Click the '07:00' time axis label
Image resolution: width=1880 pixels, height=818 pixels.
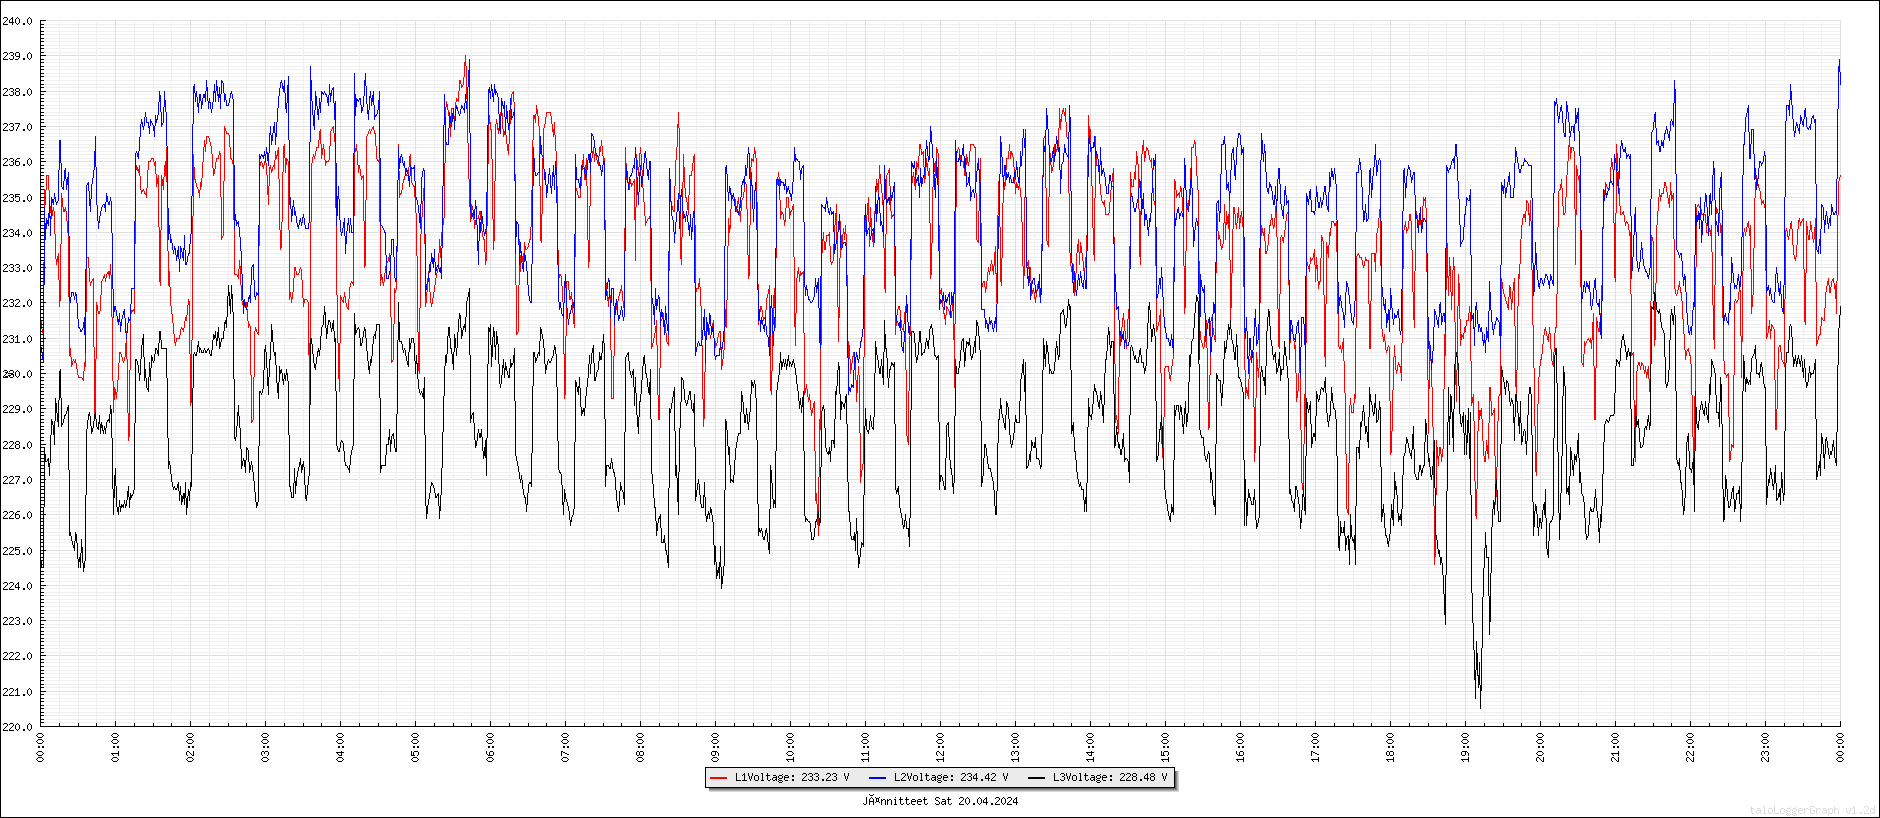[x=565, y=747]
